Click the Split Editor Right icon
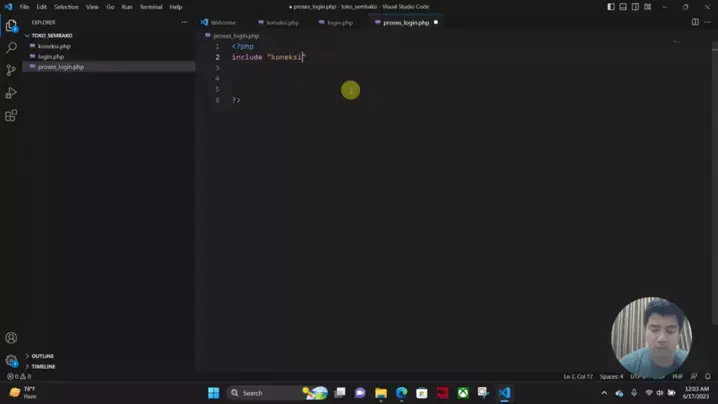Viewport: 718px width, 404px height. click(x=695, y=22)
